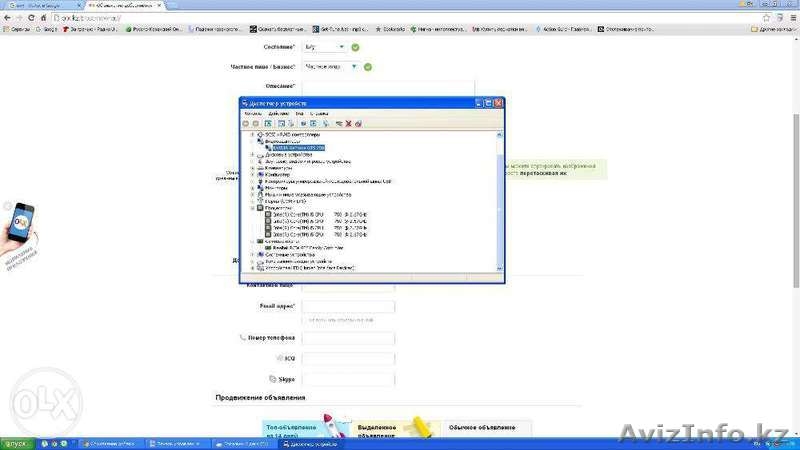Open the Chrome menu icon
800x450 pixels.
coord(791,18)
